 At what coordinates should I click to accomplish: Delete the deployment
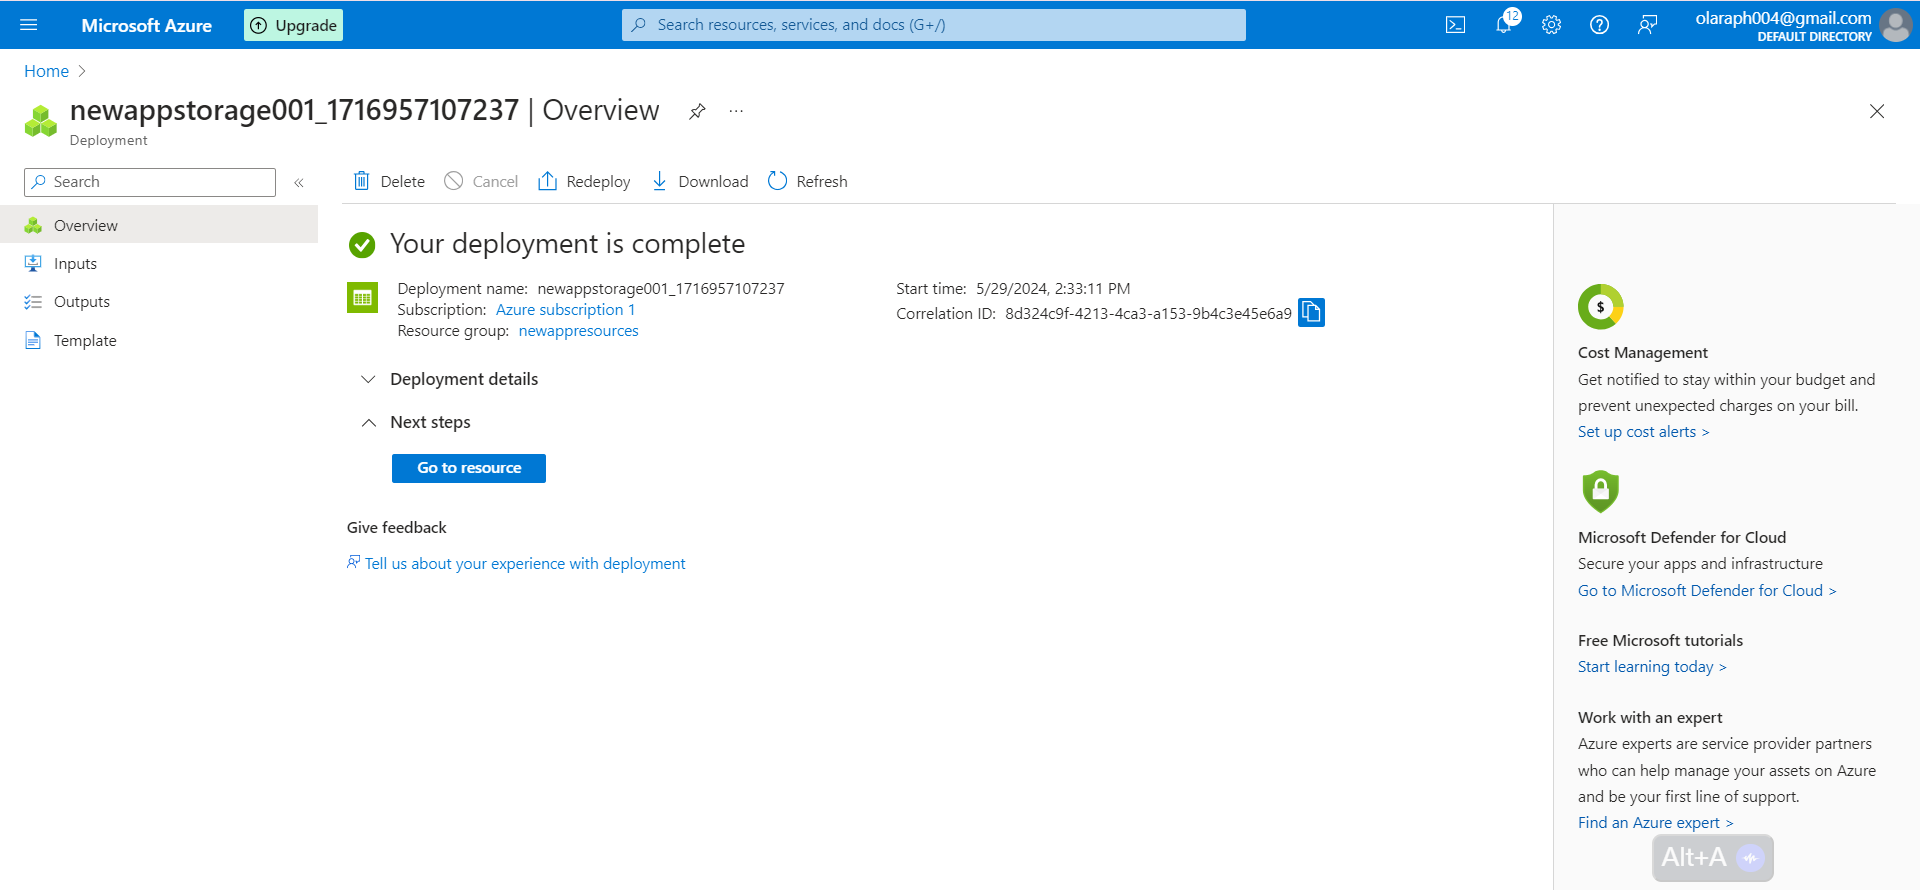tap(389, 181)
